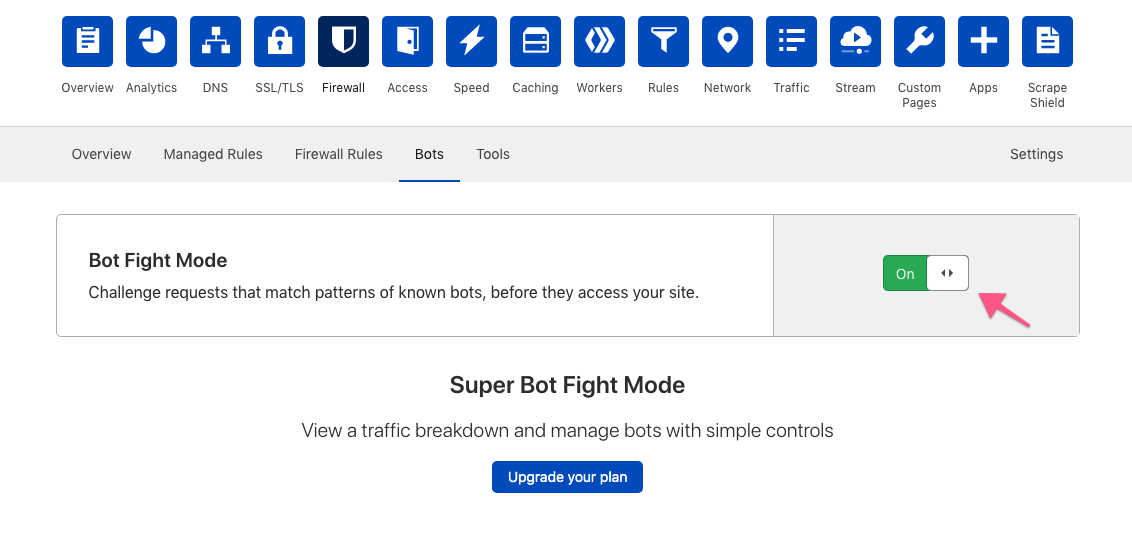
Task: Click the 'Challenge requests that match' description
Action: coord(393,293)
